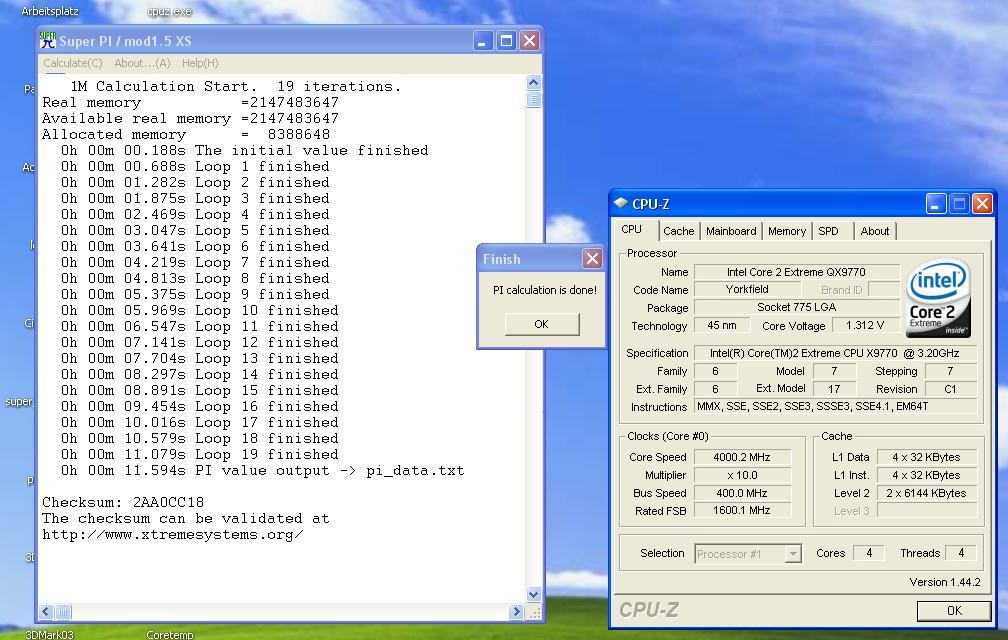
Task: Click the CPU-Z title bar icon
Action: (620, 203)
